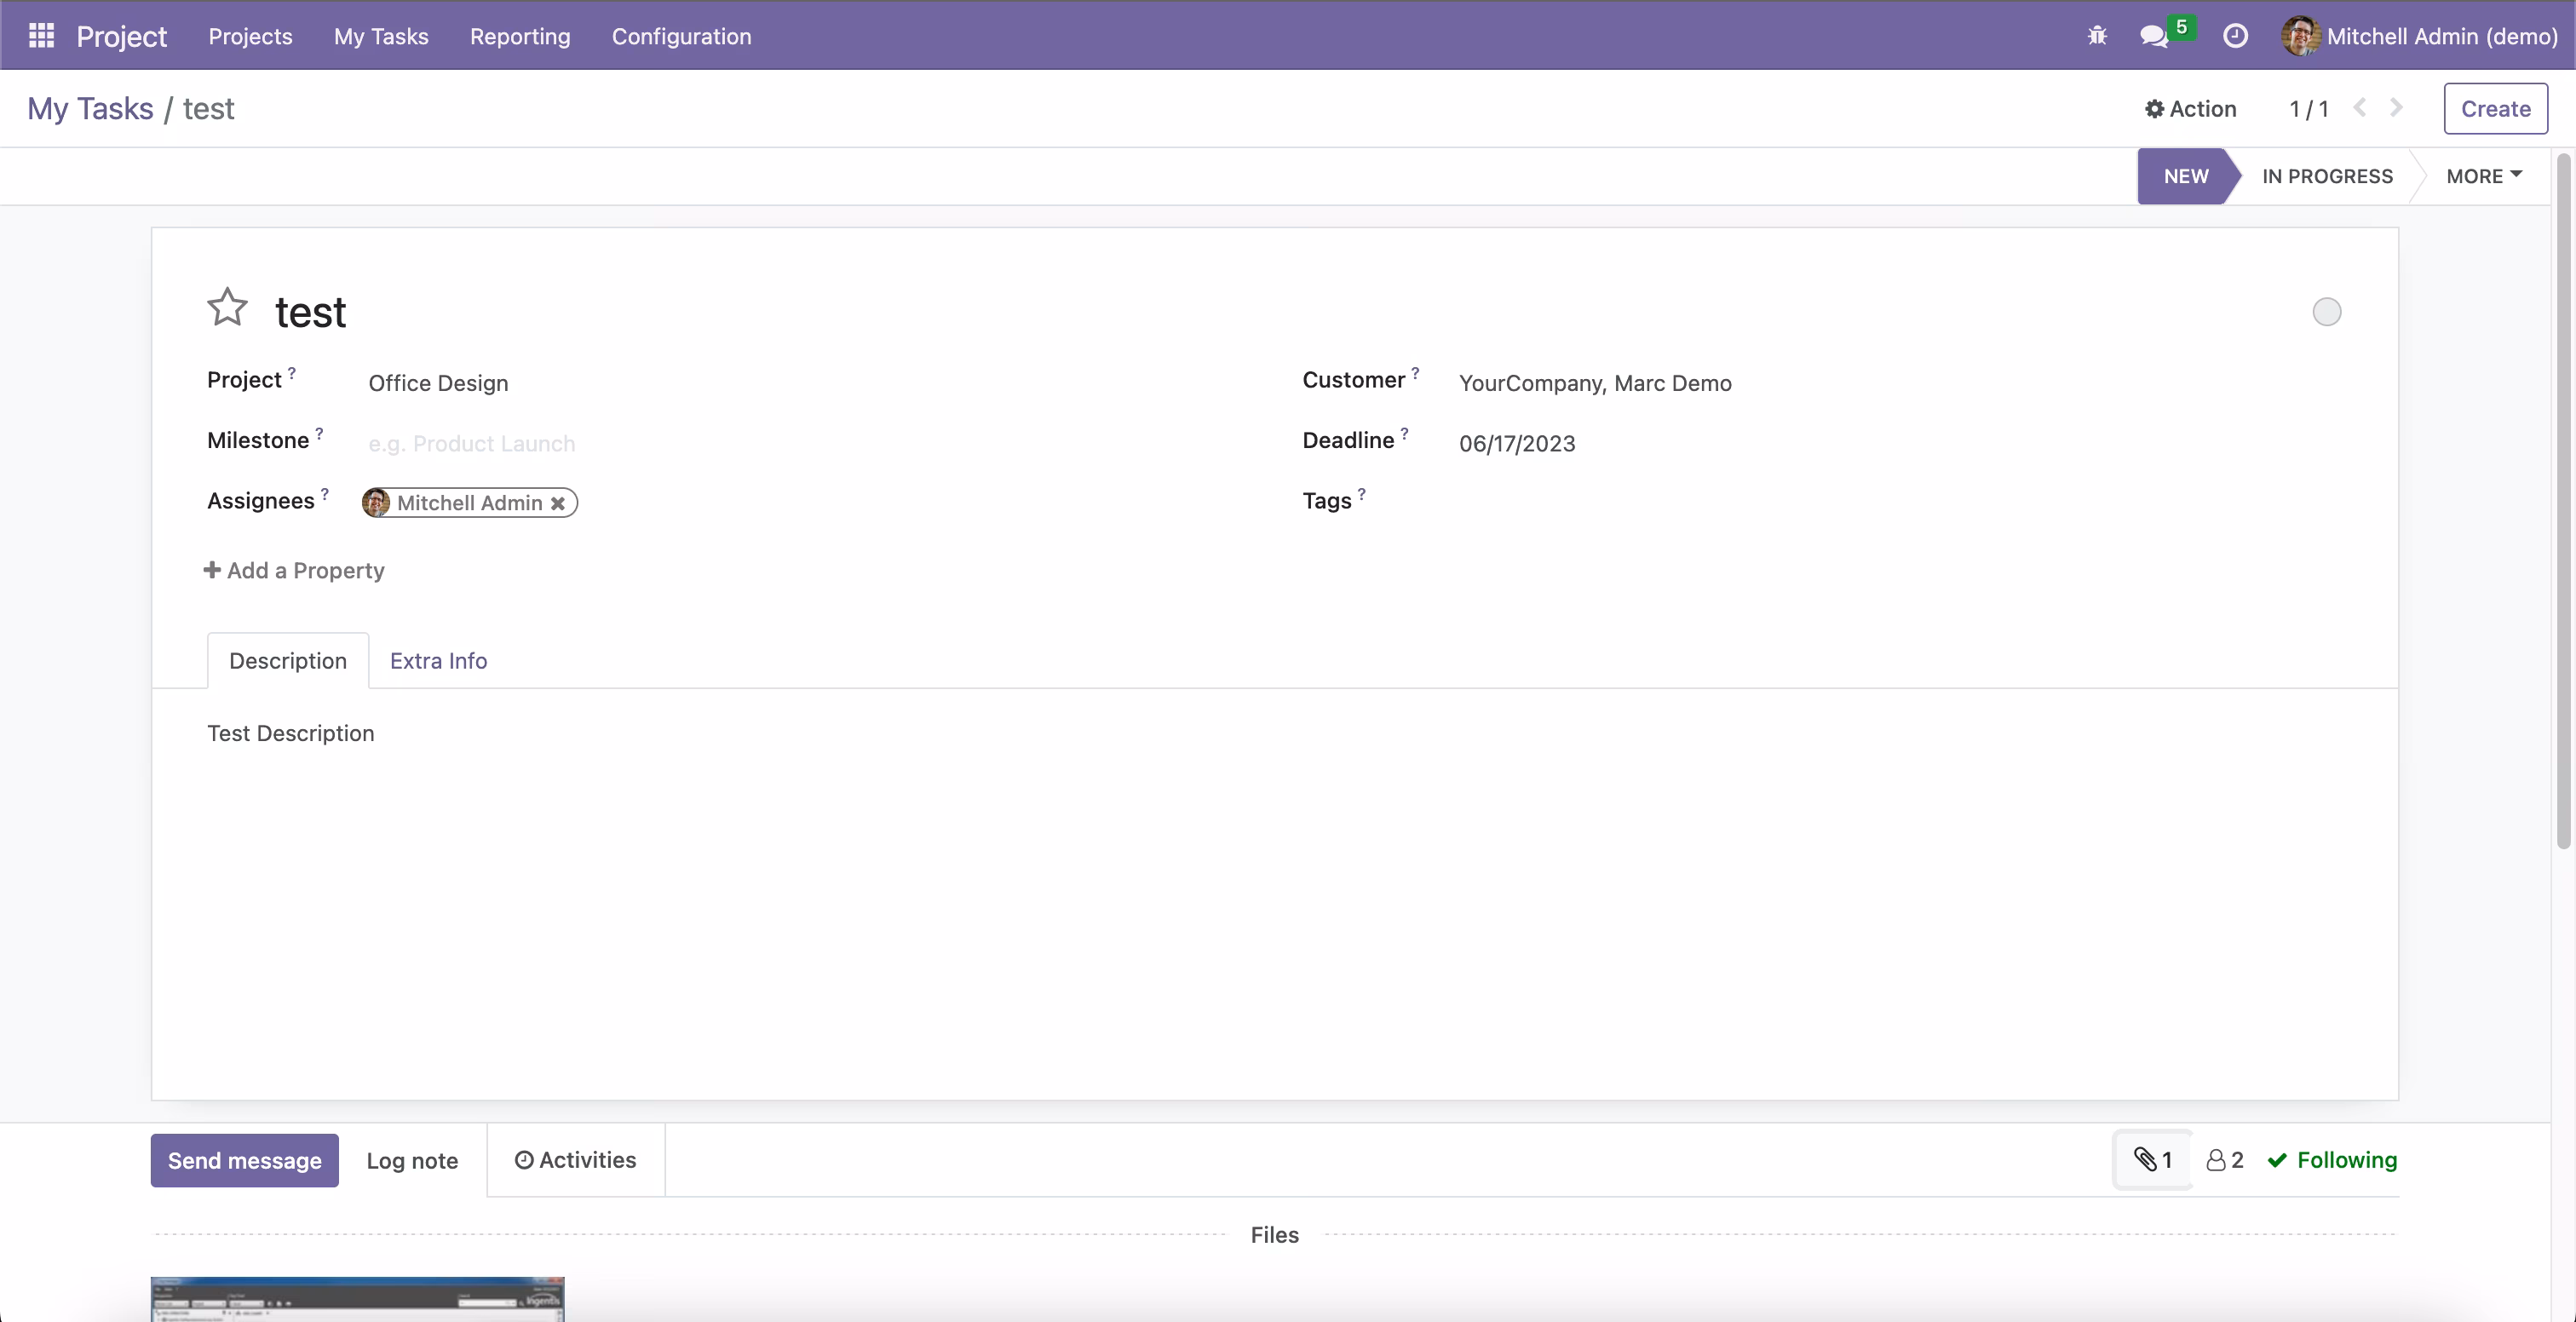This screenshot has width=2576, height=1322.
Task: Click Add a Property link
Action: click(294, 570)
